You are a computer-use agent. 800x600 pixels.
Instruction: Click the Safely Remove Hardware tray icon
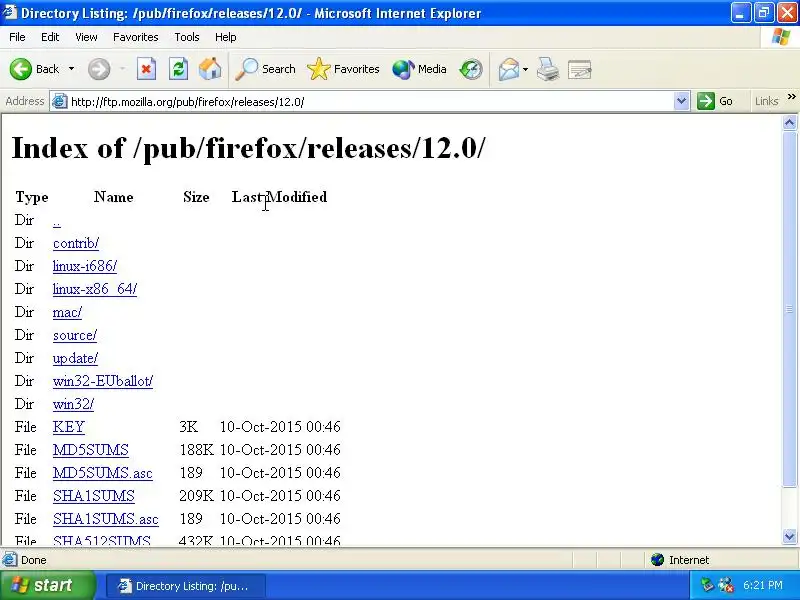pyautogui.click(x=708, y=585)
